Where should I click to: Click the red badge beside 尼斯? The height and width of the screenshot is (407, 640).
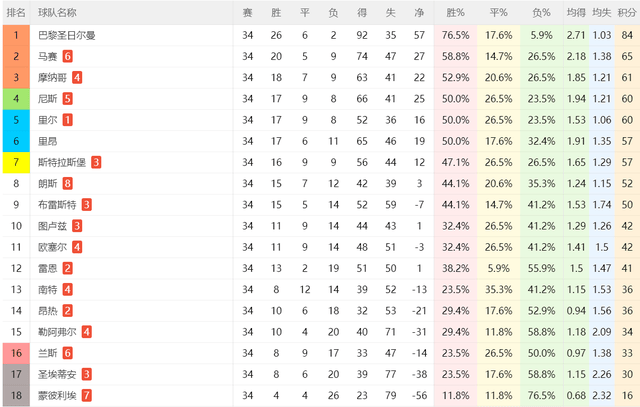[x=68, y=99]
